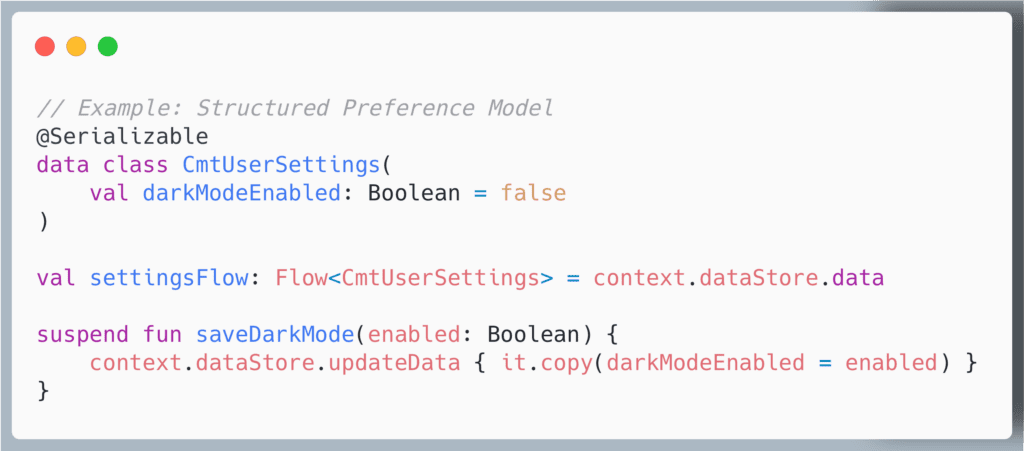Viewport: 1024px width, 451px height.
Task: Click the trailing 'data' property after dataStore
Action: click(x=858, y=277)
